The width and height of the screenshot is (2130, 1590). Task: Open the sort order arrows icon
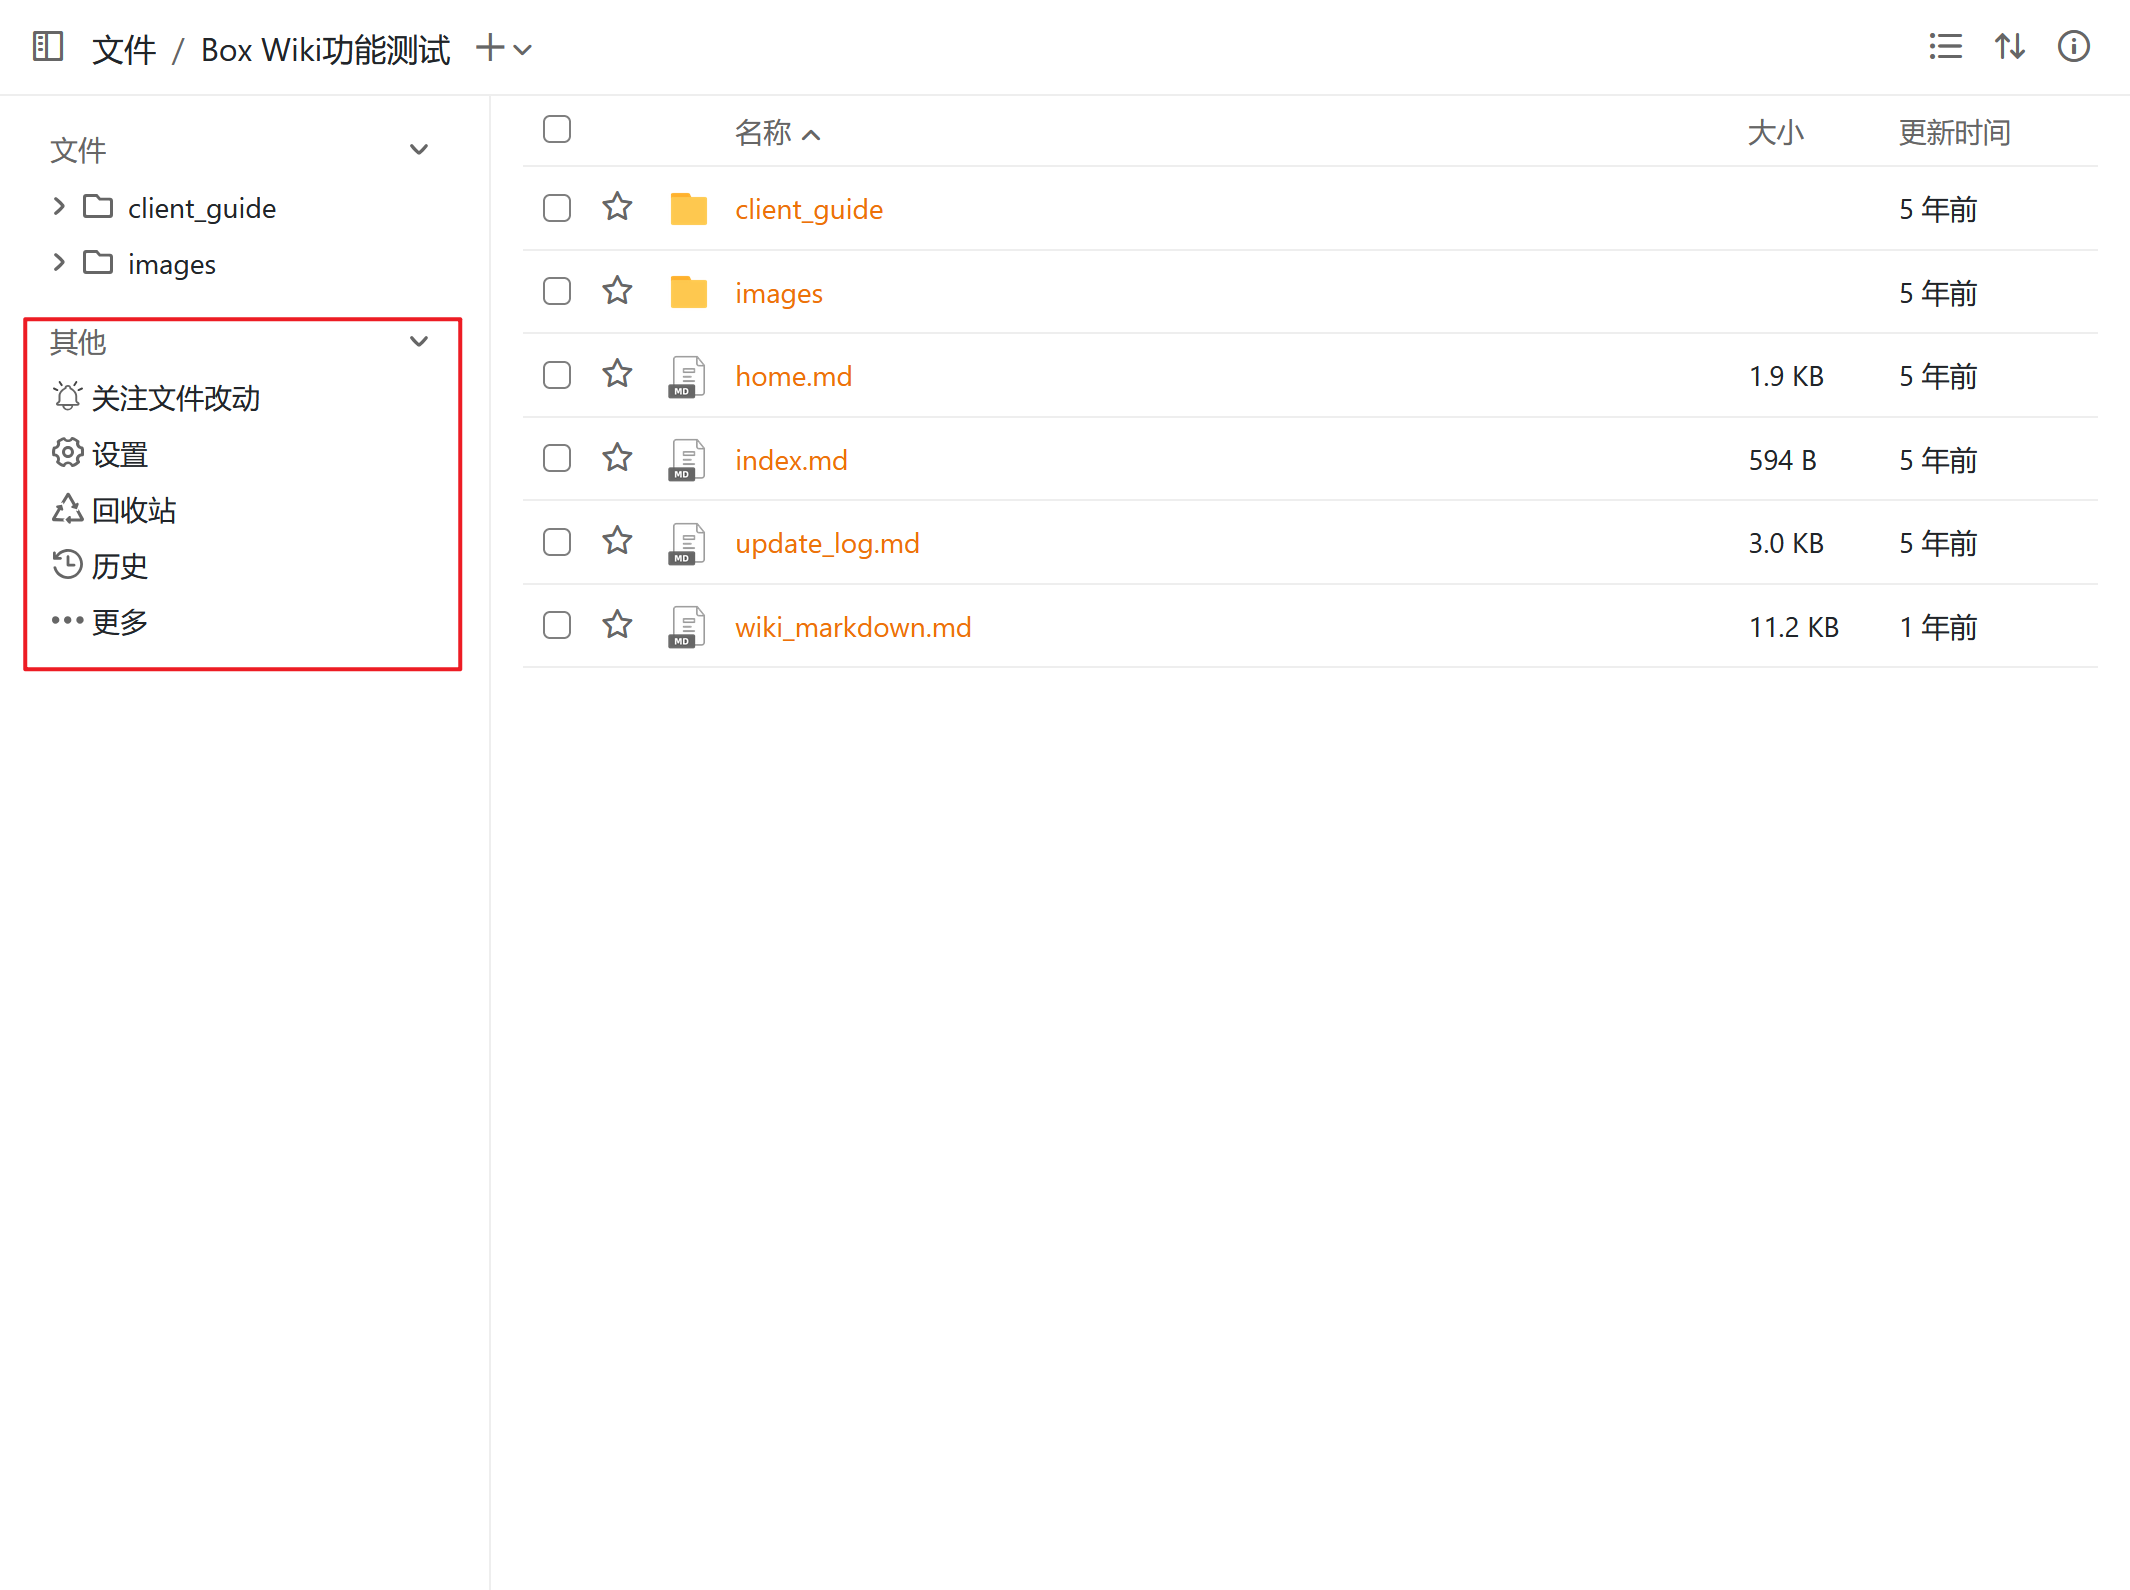point(2009,47)
